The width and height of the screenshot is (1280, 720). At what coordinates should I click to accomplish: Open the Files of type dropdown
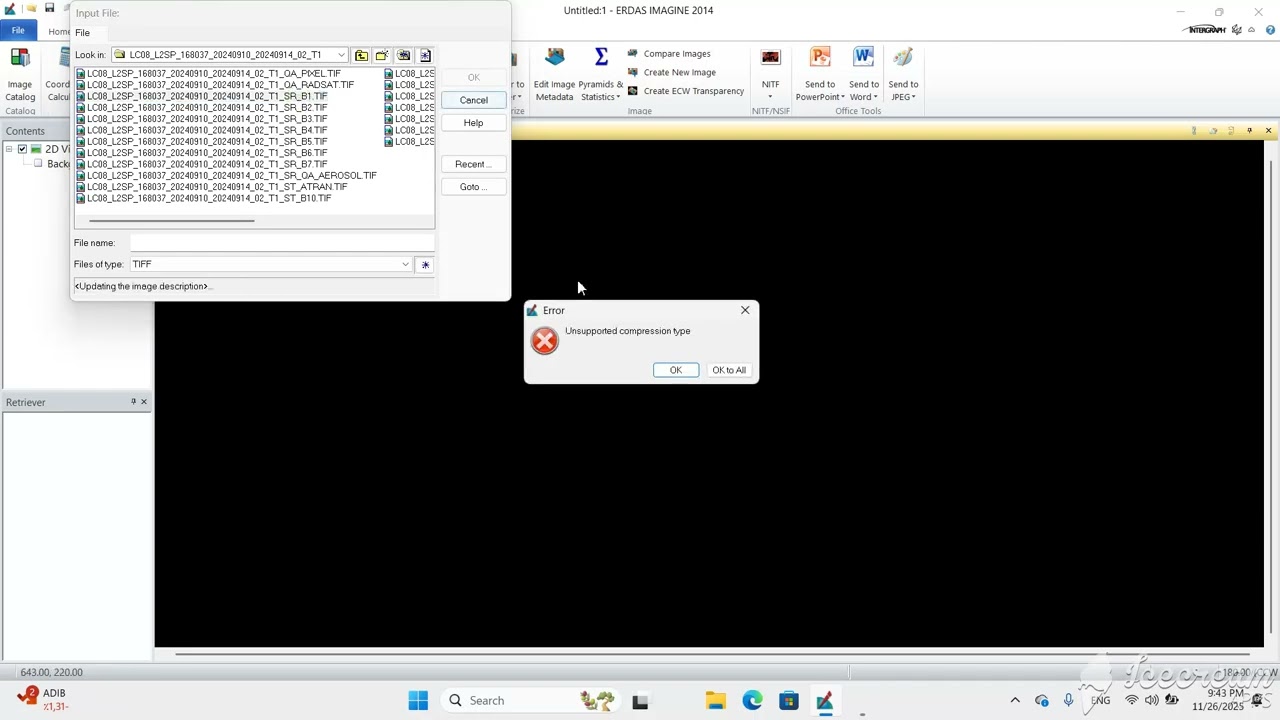coord(405,265)
